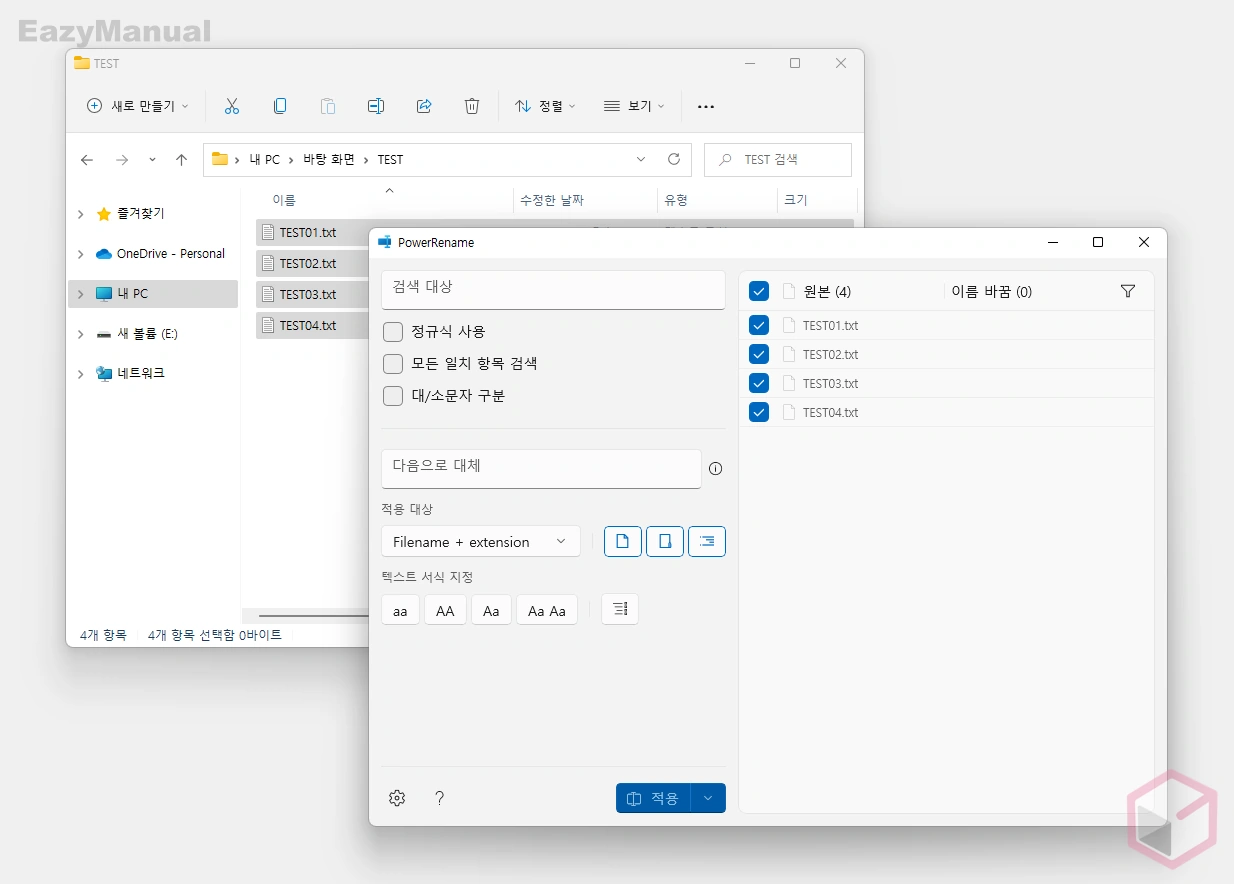Click the 다음으로 대체 replace input field
The width and height of the screenshot is (1234, 884).
pyautogui.click(x=541, y=468)
